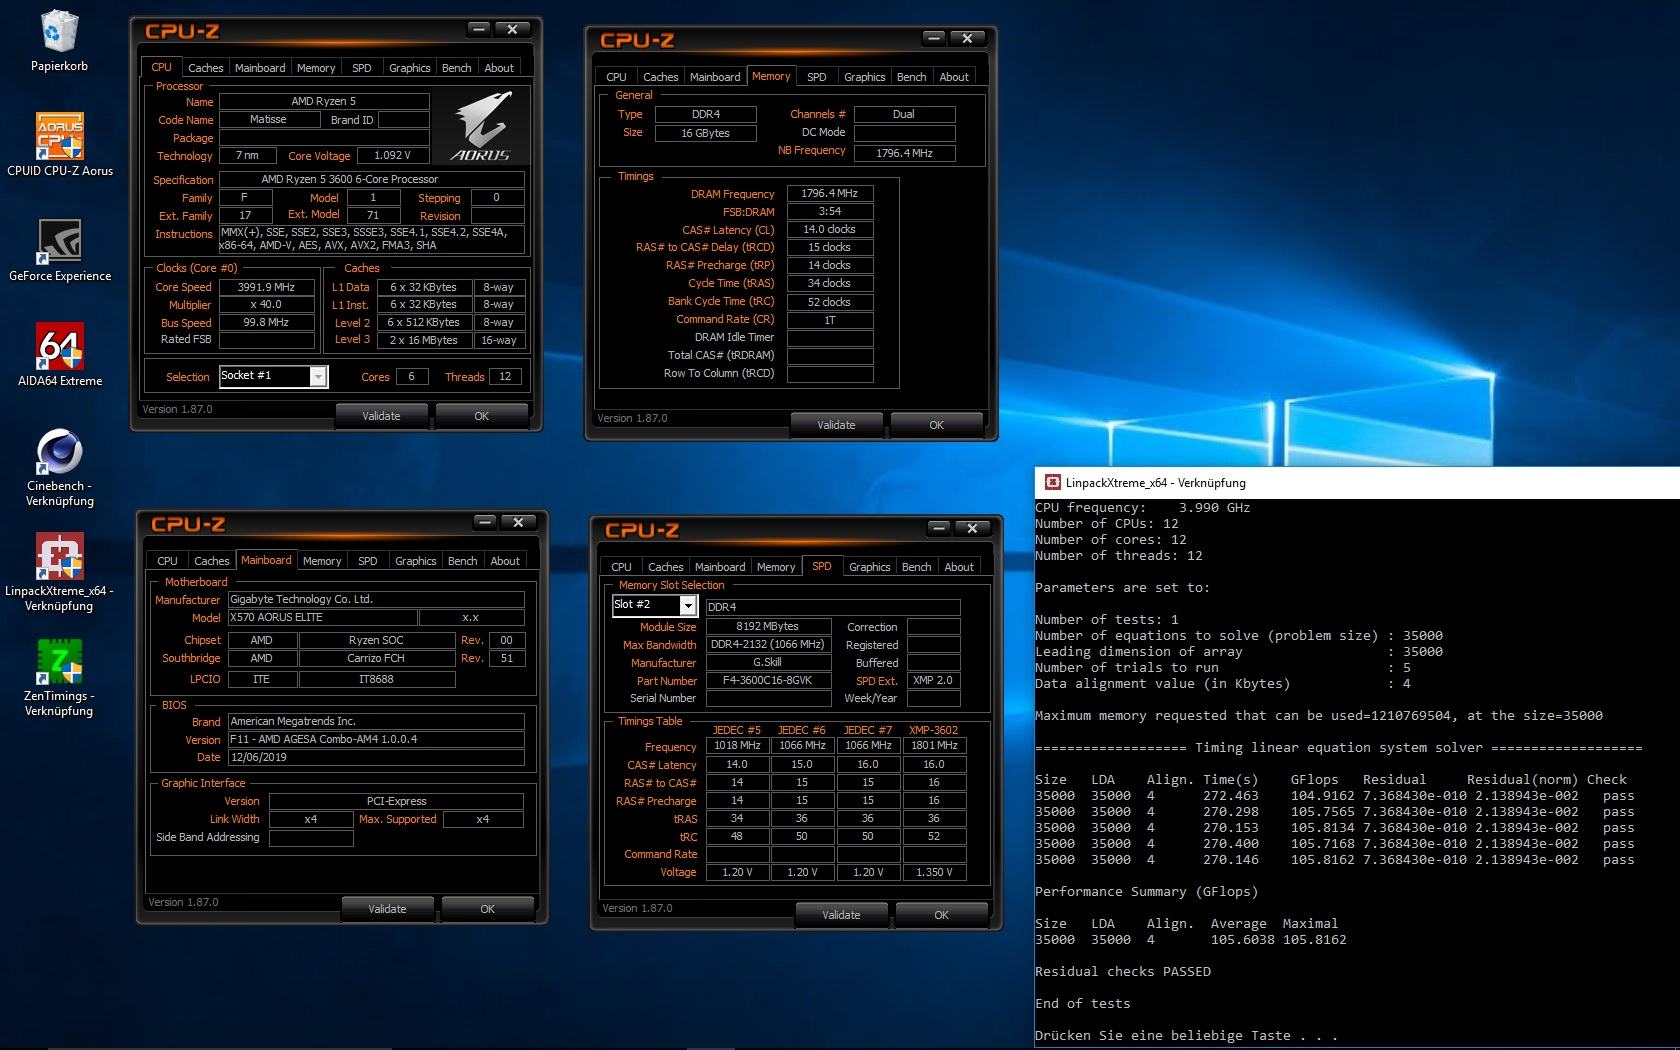Open Graphics tab in Memory window
The width and height of the screenshot is (1680, 1050).
865,77
